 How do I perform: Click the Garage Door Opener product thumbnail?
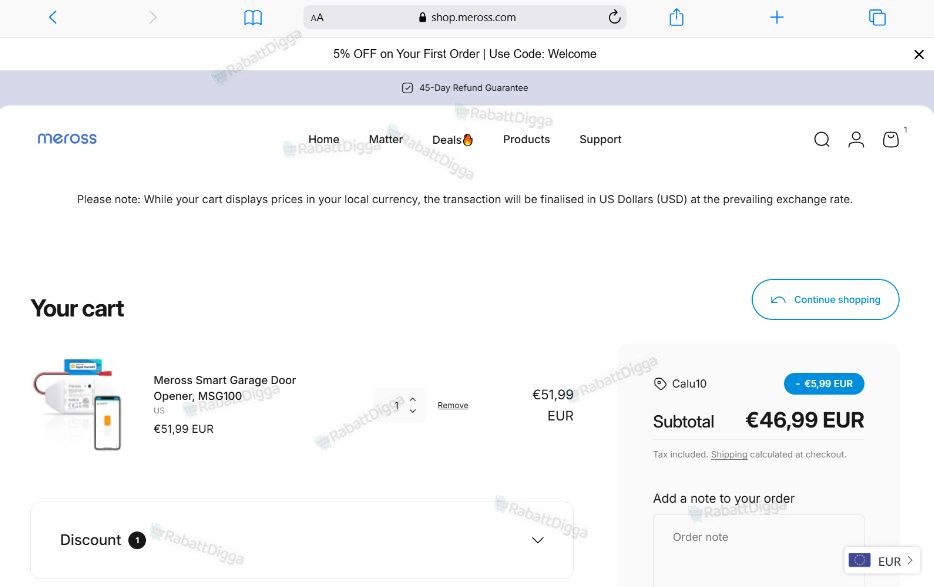[x=77, y=405]
